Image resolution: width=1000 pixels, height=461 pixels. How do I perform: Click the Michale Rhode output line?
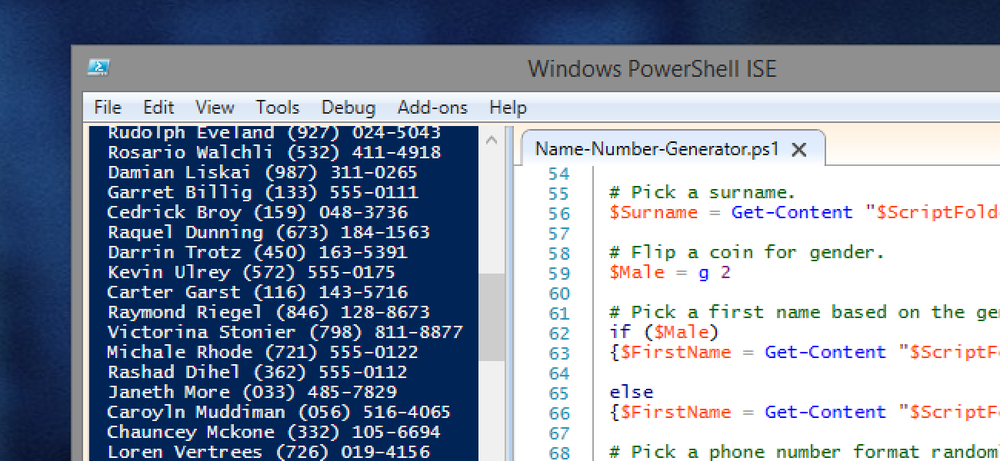pos(262,352)
